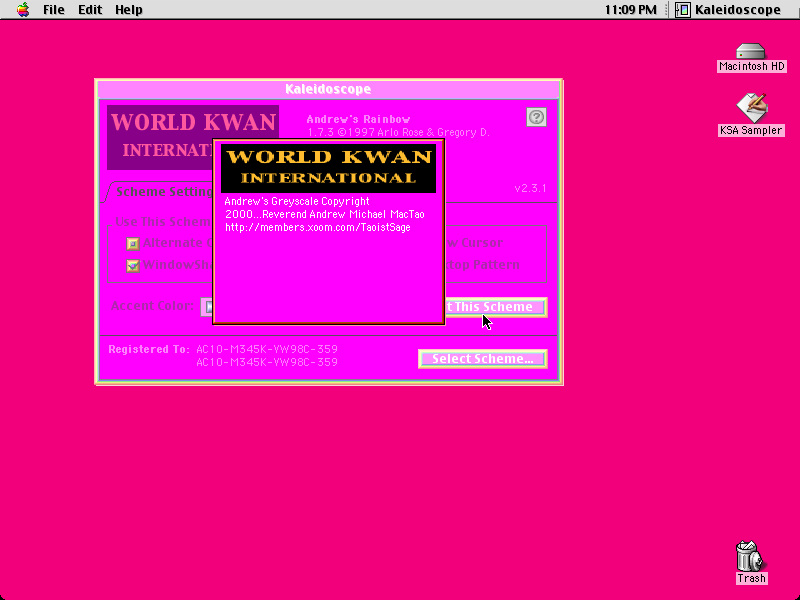
Task: Toggle the Alternate checkbox
Action: click(x=133, y=243)
